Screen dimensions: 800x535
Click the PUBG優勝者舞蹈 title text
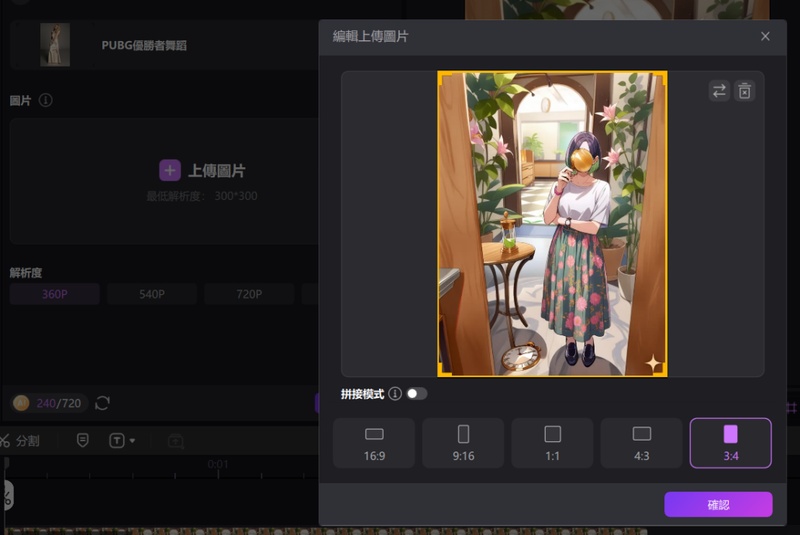[144, 45]
